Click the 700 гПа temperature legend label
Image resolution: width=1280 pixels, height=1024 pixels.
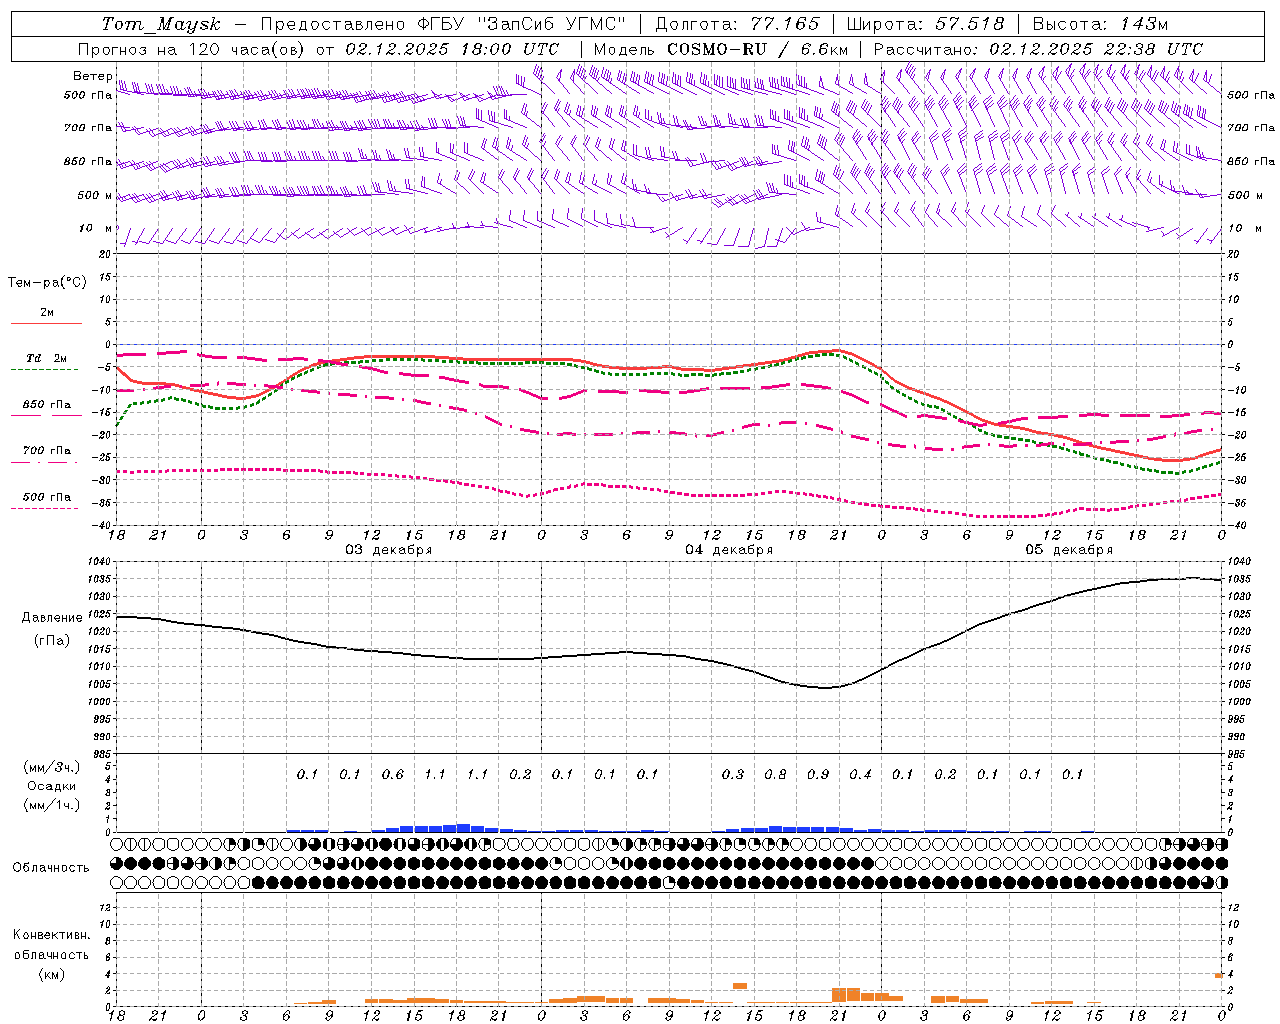(x=47, y=451)
